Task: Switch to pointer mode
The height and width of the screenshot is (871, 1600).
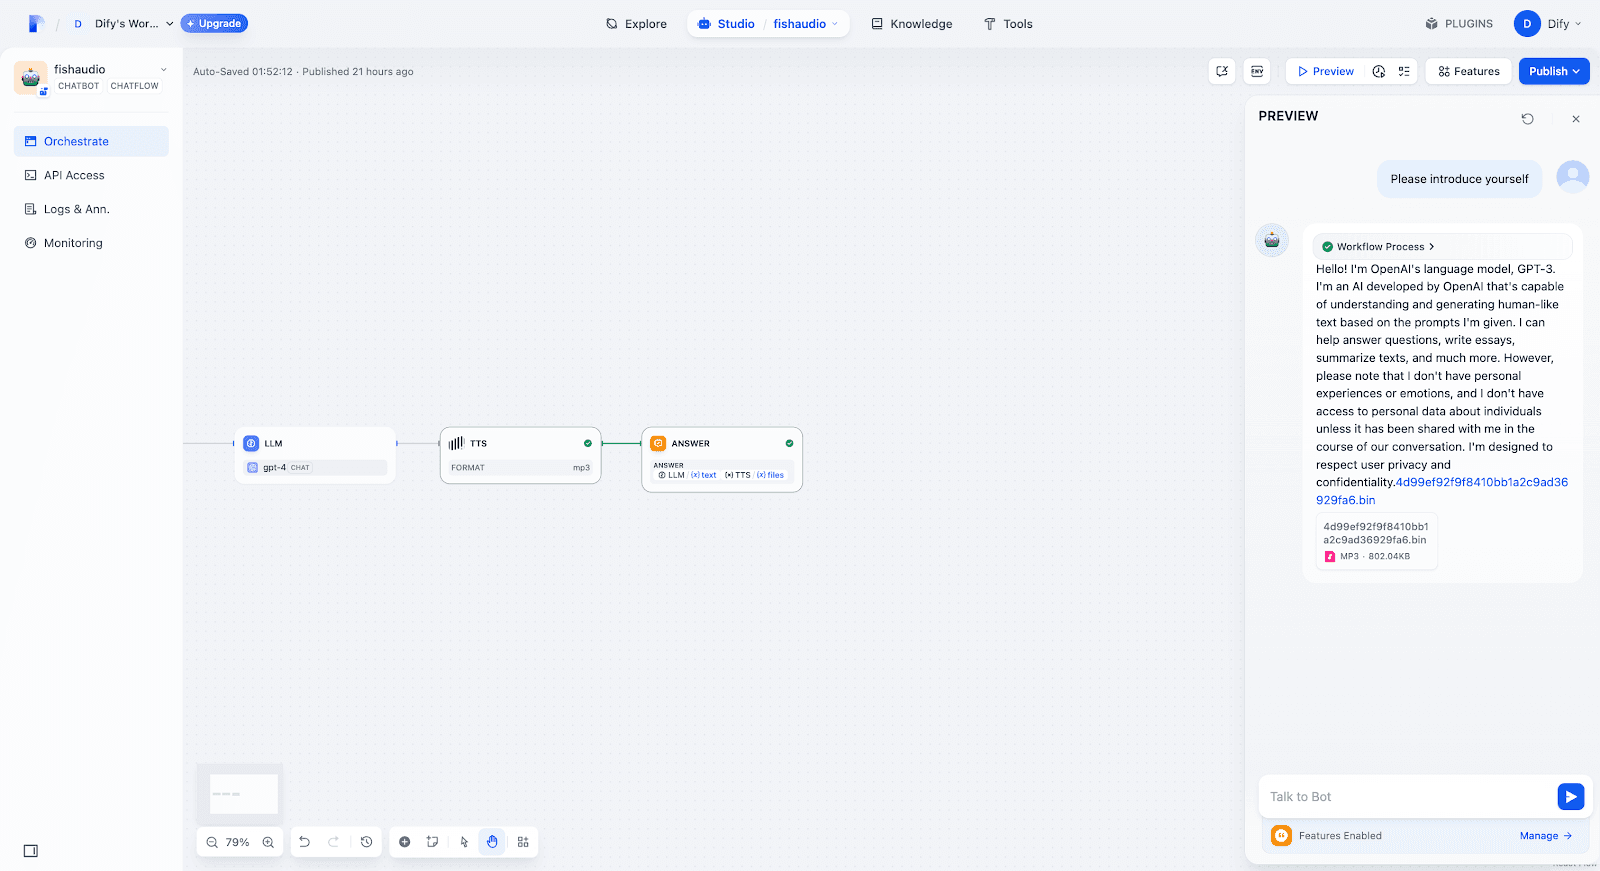Action: (x=464, y=842)
